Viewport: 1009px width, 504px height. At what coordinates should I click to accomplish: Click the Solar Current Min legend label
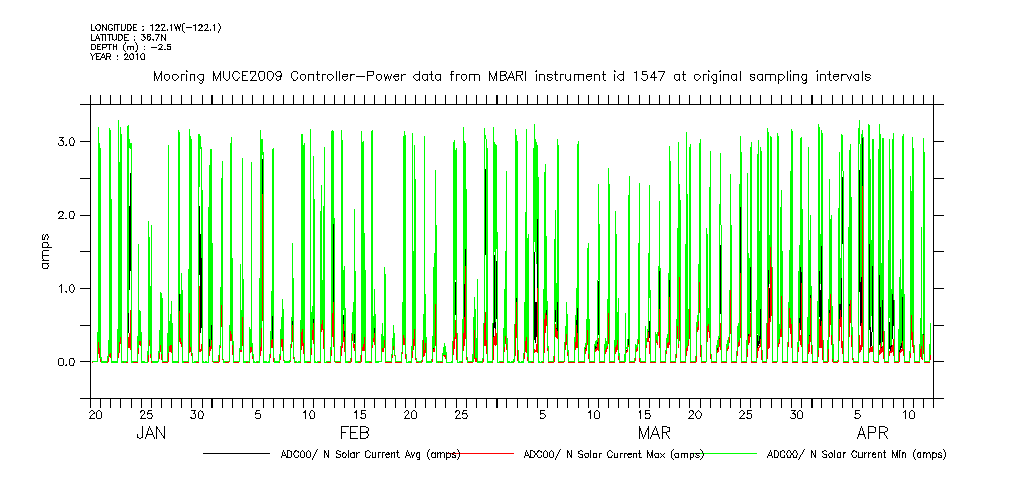pyautogui.click(x=856, y=454)
